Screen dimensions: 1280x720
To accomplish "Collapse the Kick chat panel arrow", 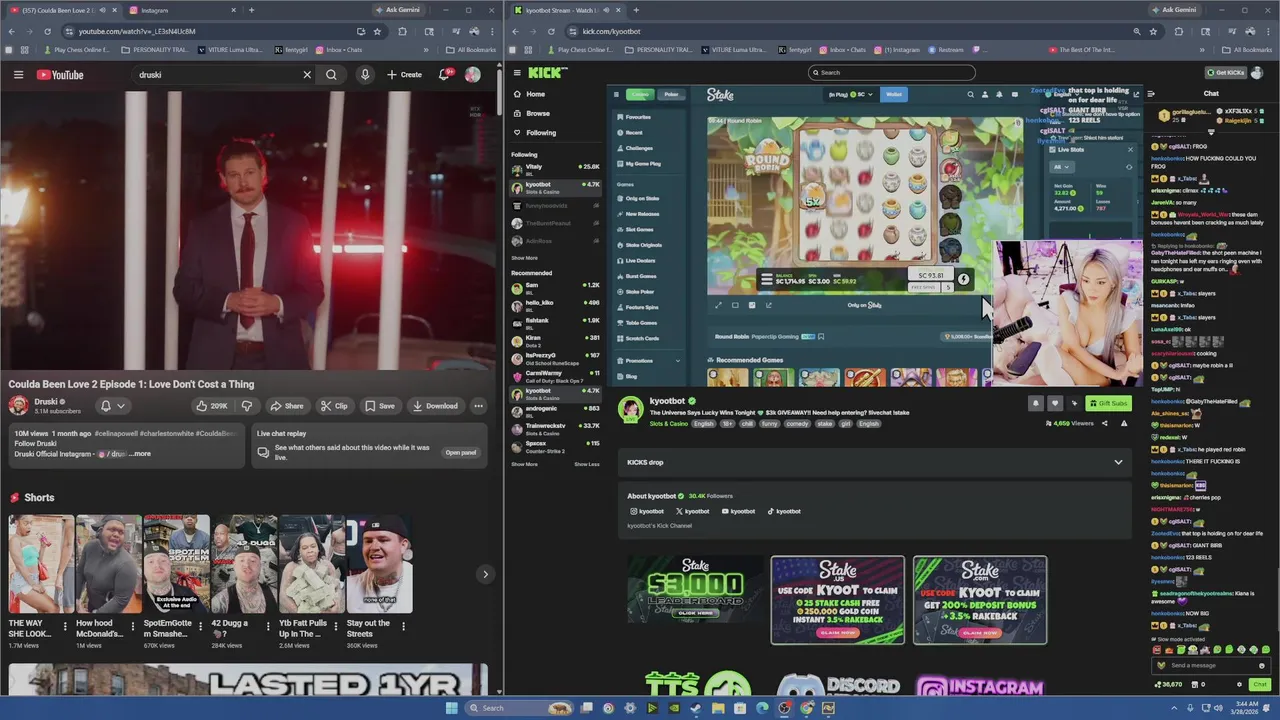I will pyautogui.click(x=1151, y=94).
